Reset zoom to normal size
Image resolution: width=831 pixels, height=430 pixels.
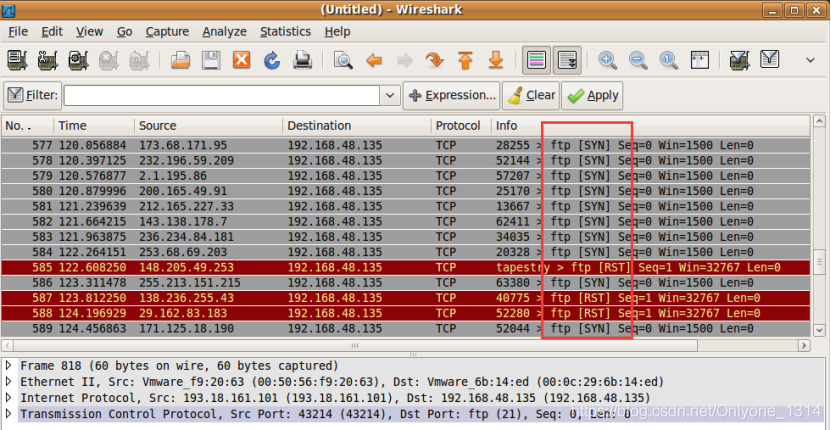(669, 60)
